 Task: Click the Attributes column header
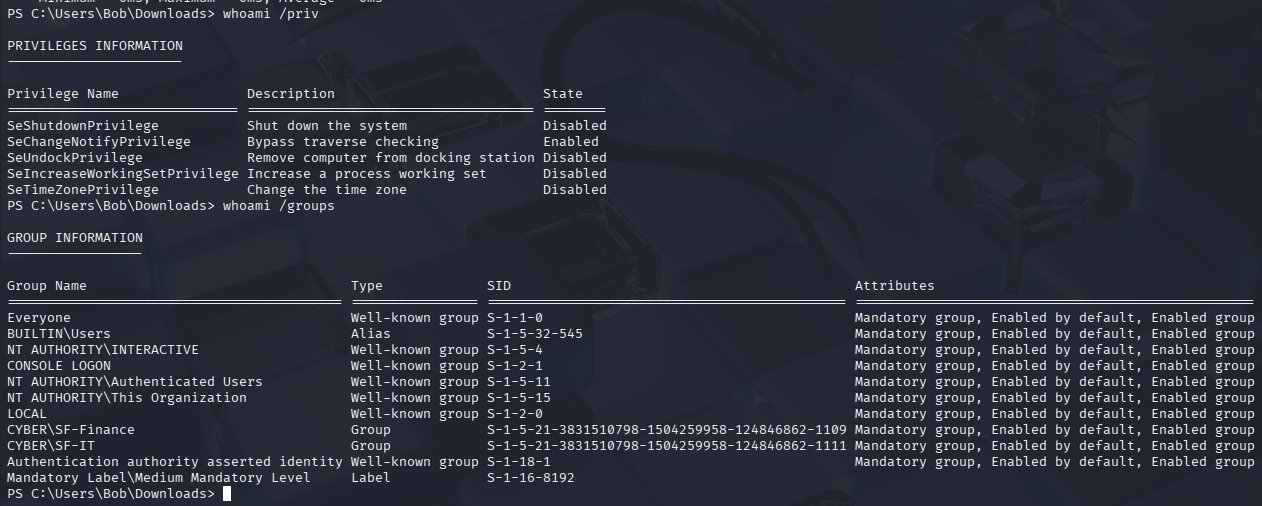[x=895, y=286]
